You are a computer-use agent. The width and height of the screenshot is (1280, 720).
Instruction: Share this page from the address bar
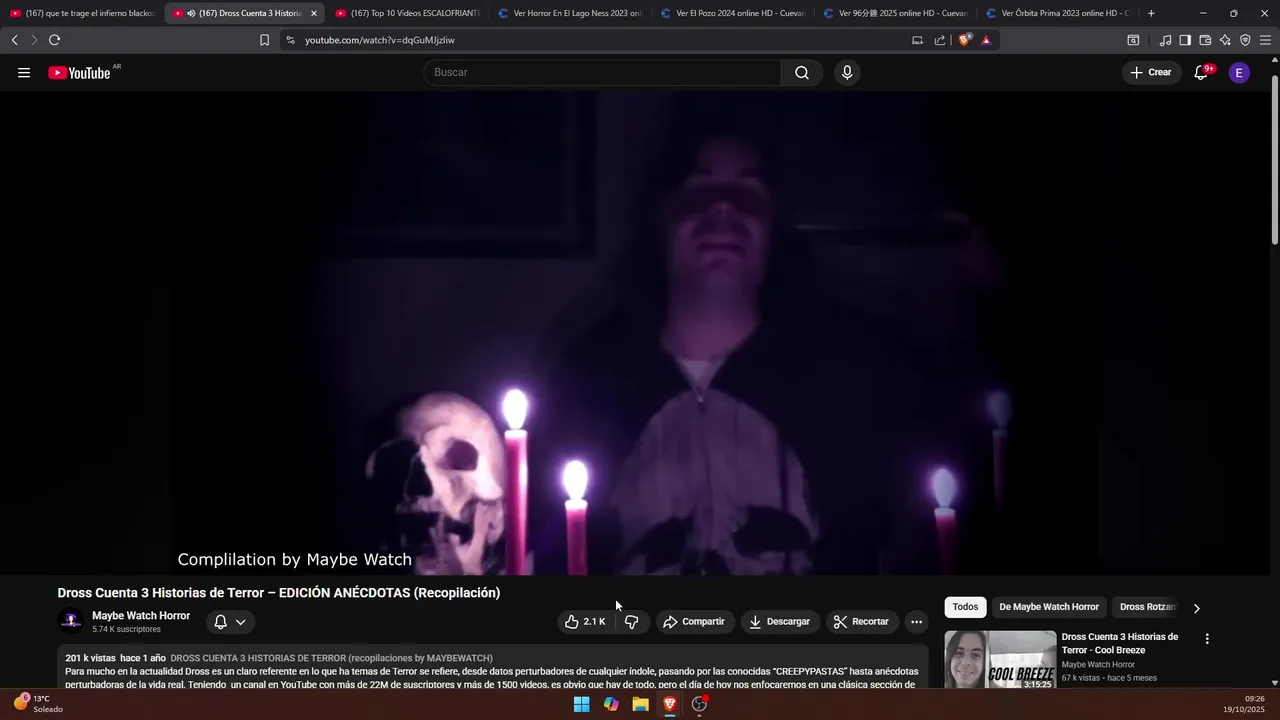pos(940,40)
